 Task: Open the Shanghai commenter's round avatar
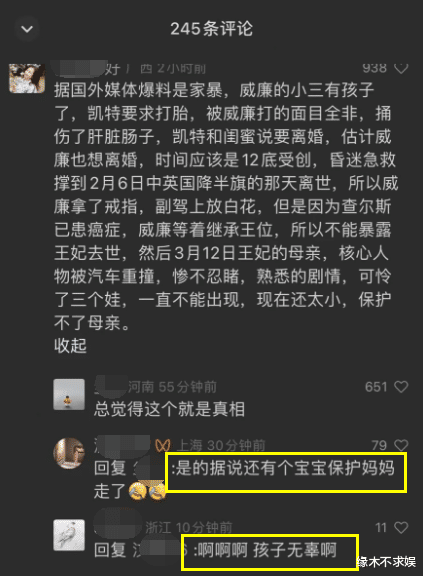coord(69,453)
